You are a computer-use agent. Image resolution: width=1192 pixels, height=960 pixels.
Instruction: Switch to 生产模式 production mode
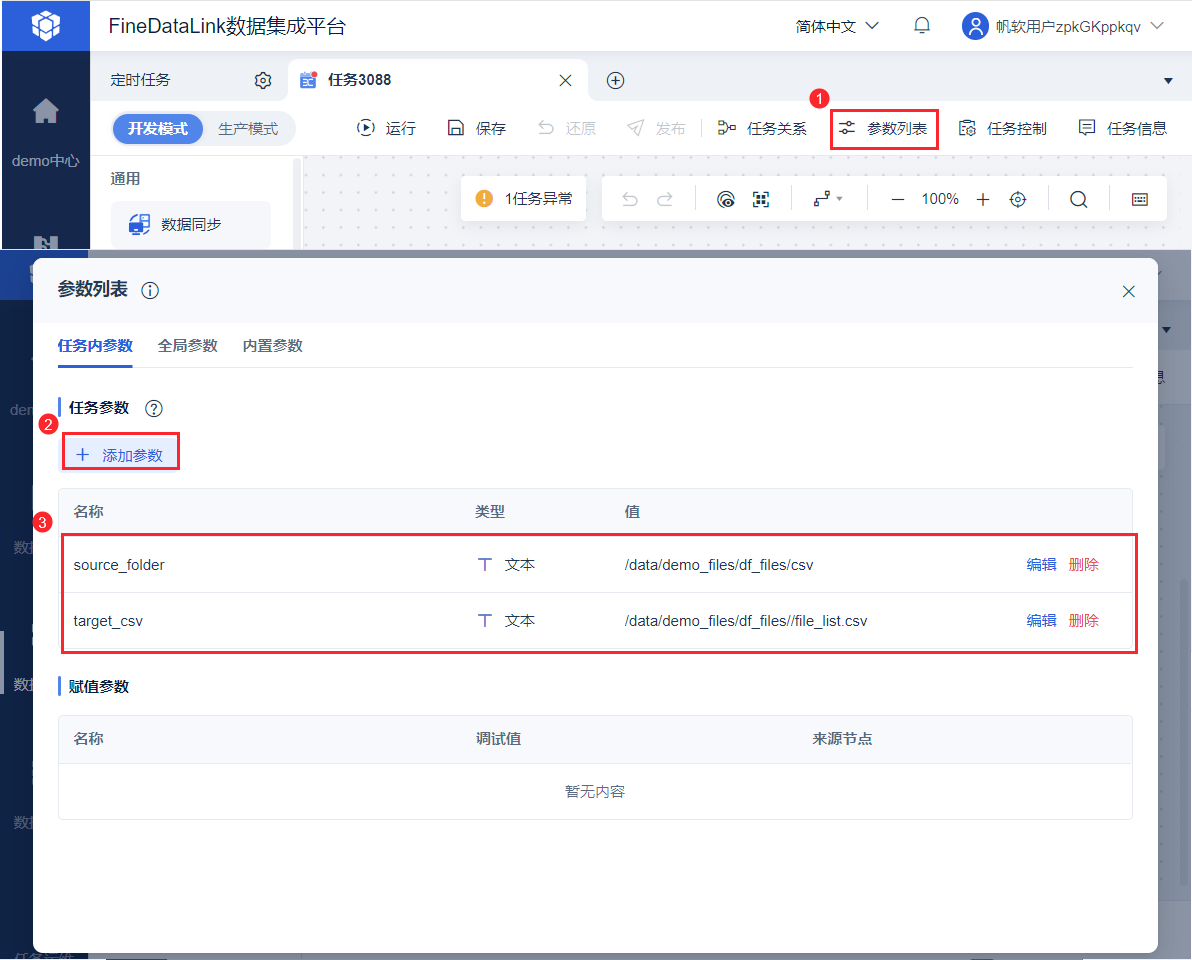tap(249, 128)
